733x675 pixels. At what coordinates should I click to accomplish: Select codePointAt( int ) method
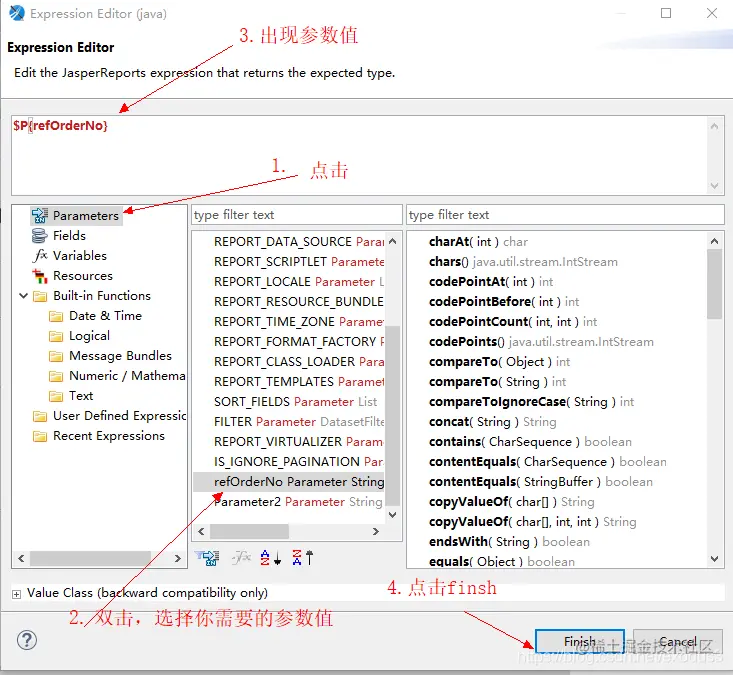[x=491, y=282]
